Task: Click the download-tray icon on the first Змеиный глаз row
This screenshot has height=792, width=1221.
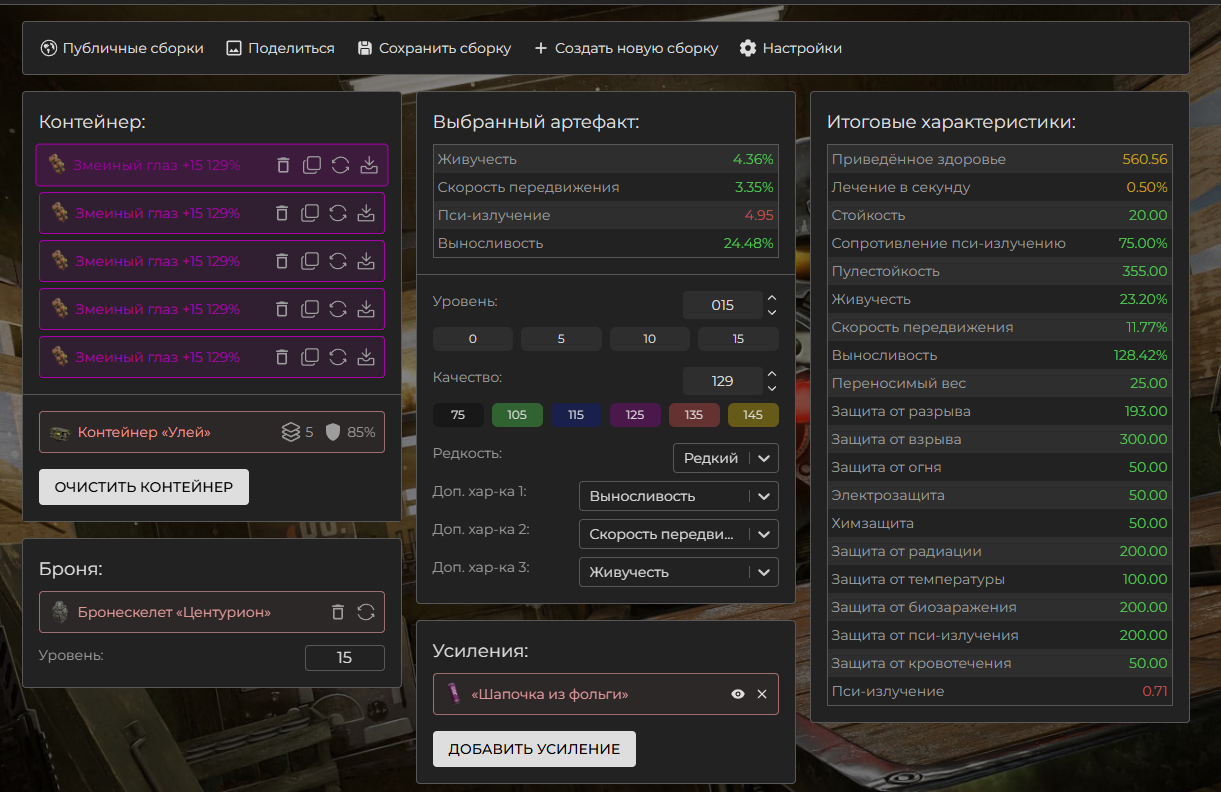Action: [368, 165]
